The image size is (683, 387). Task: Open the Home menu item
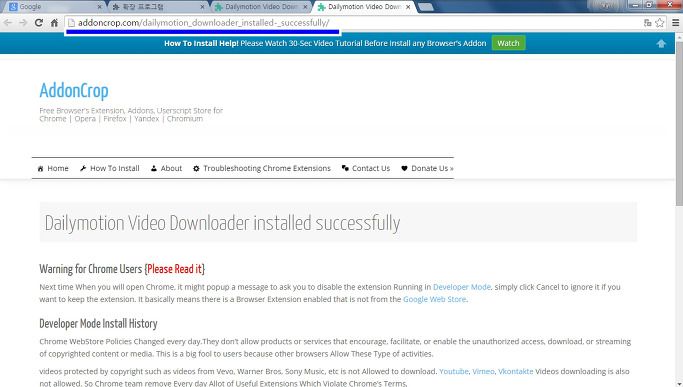click(x=53, y=168)
